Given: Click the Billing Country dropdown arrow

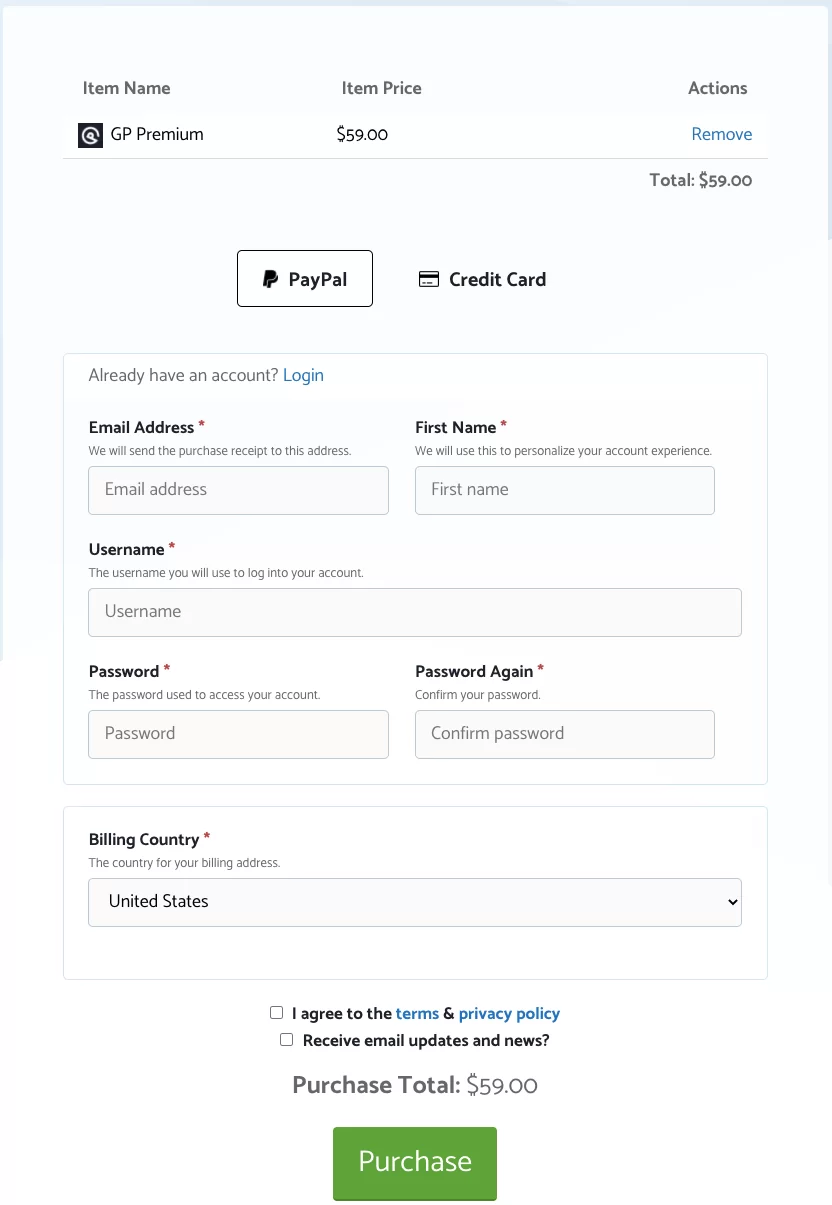Looking at the screenshot, I should click(x=732, y=902).
